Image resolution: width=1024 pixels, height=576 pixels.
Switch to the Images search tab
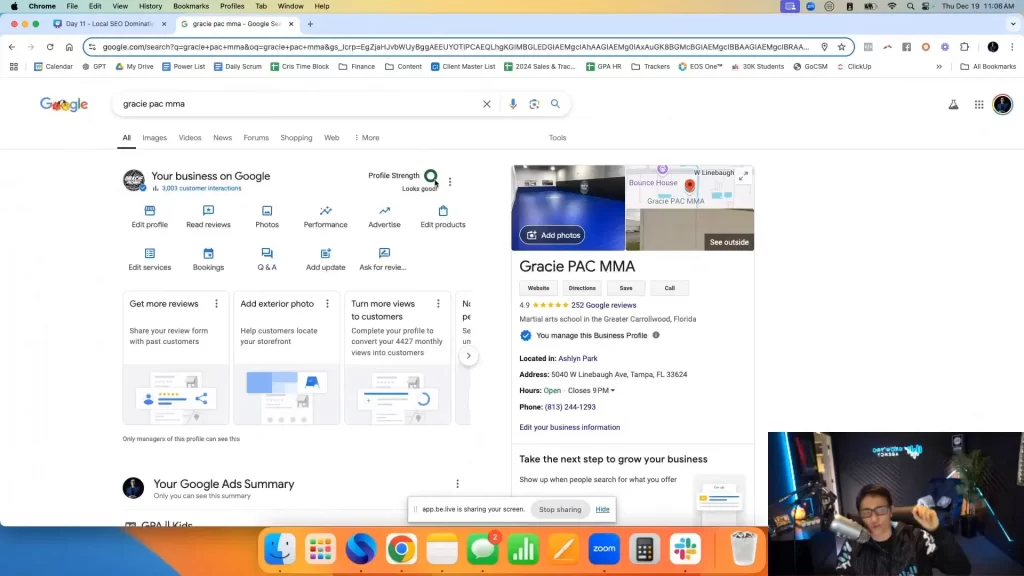(154, 138)
